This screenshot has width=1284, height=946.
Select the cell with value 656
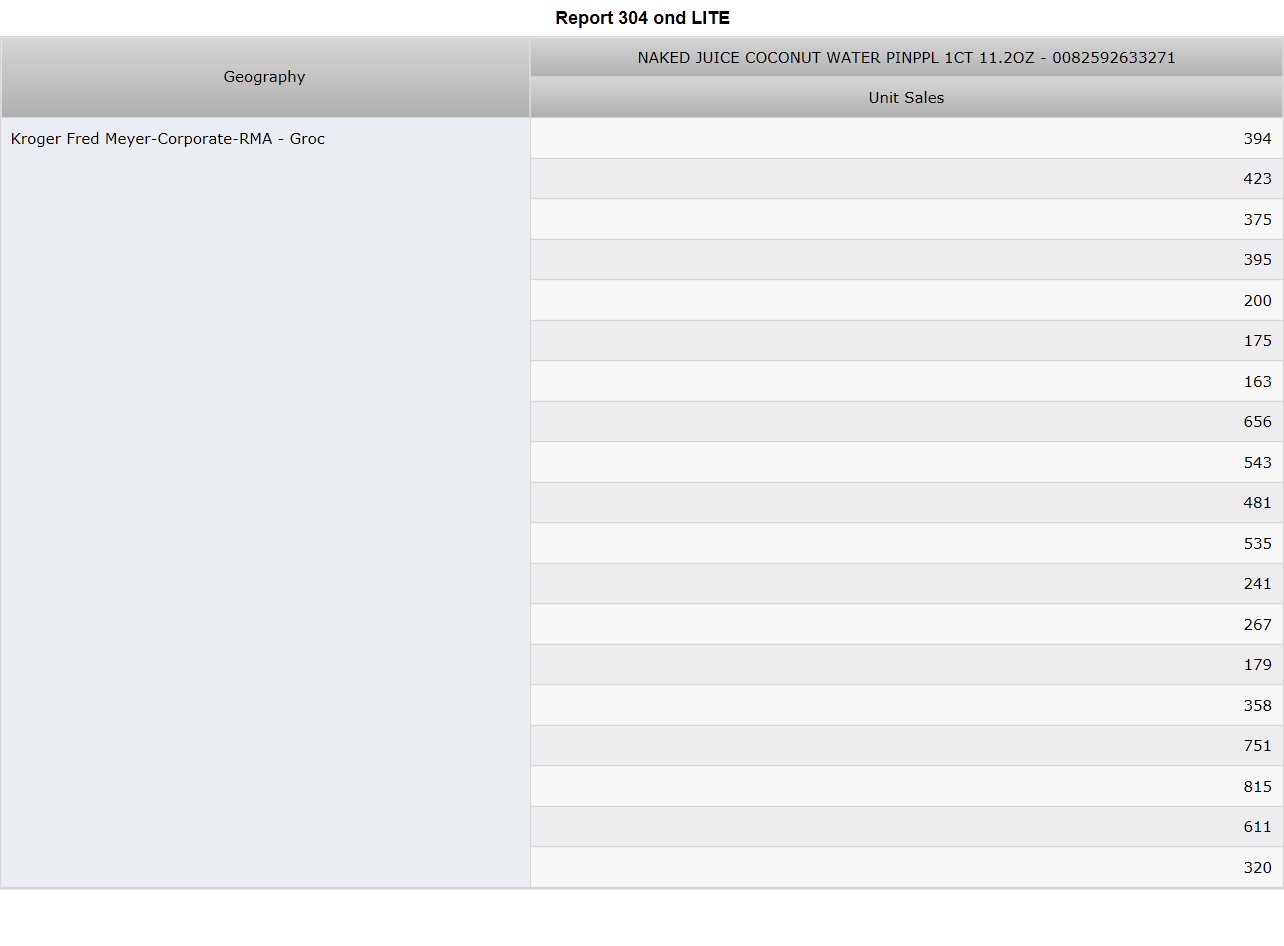906,422
